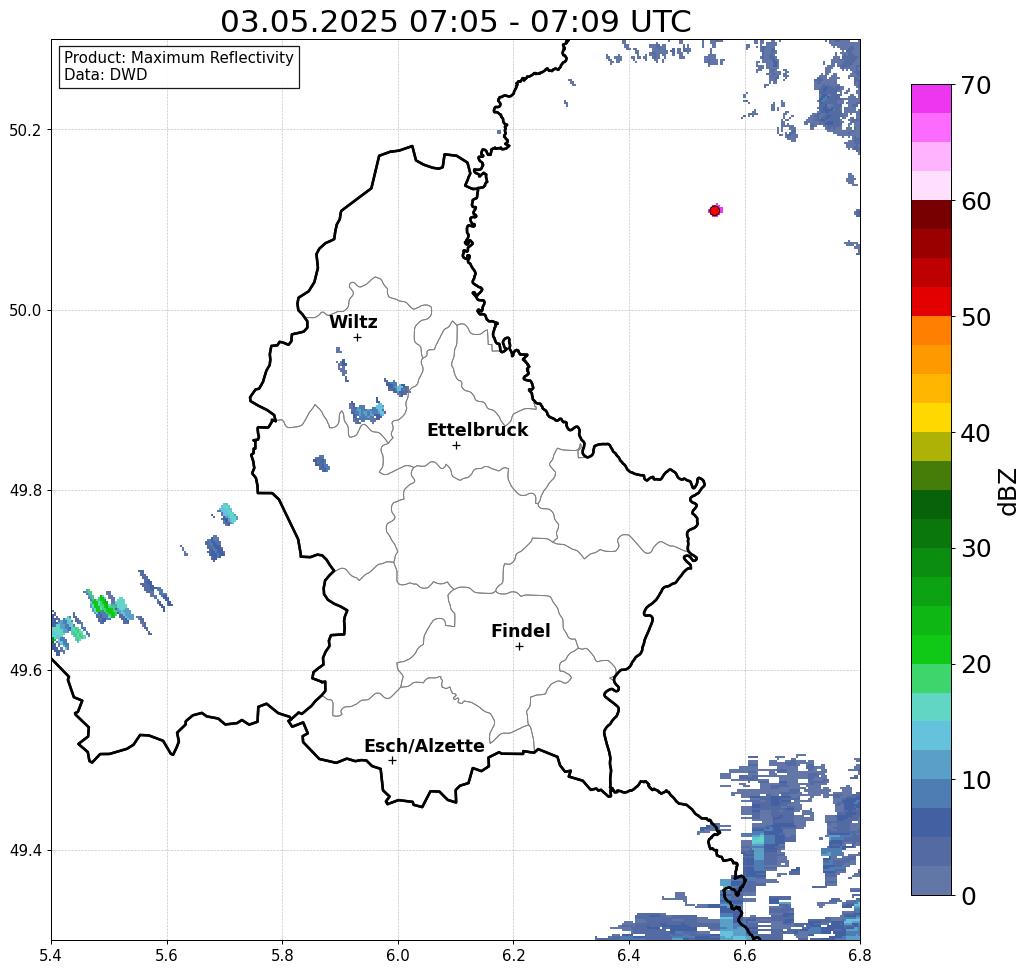This screenshot has height=973, width=1029.
Task: Click the 0 tick on the colorbar
Action: 968,896
